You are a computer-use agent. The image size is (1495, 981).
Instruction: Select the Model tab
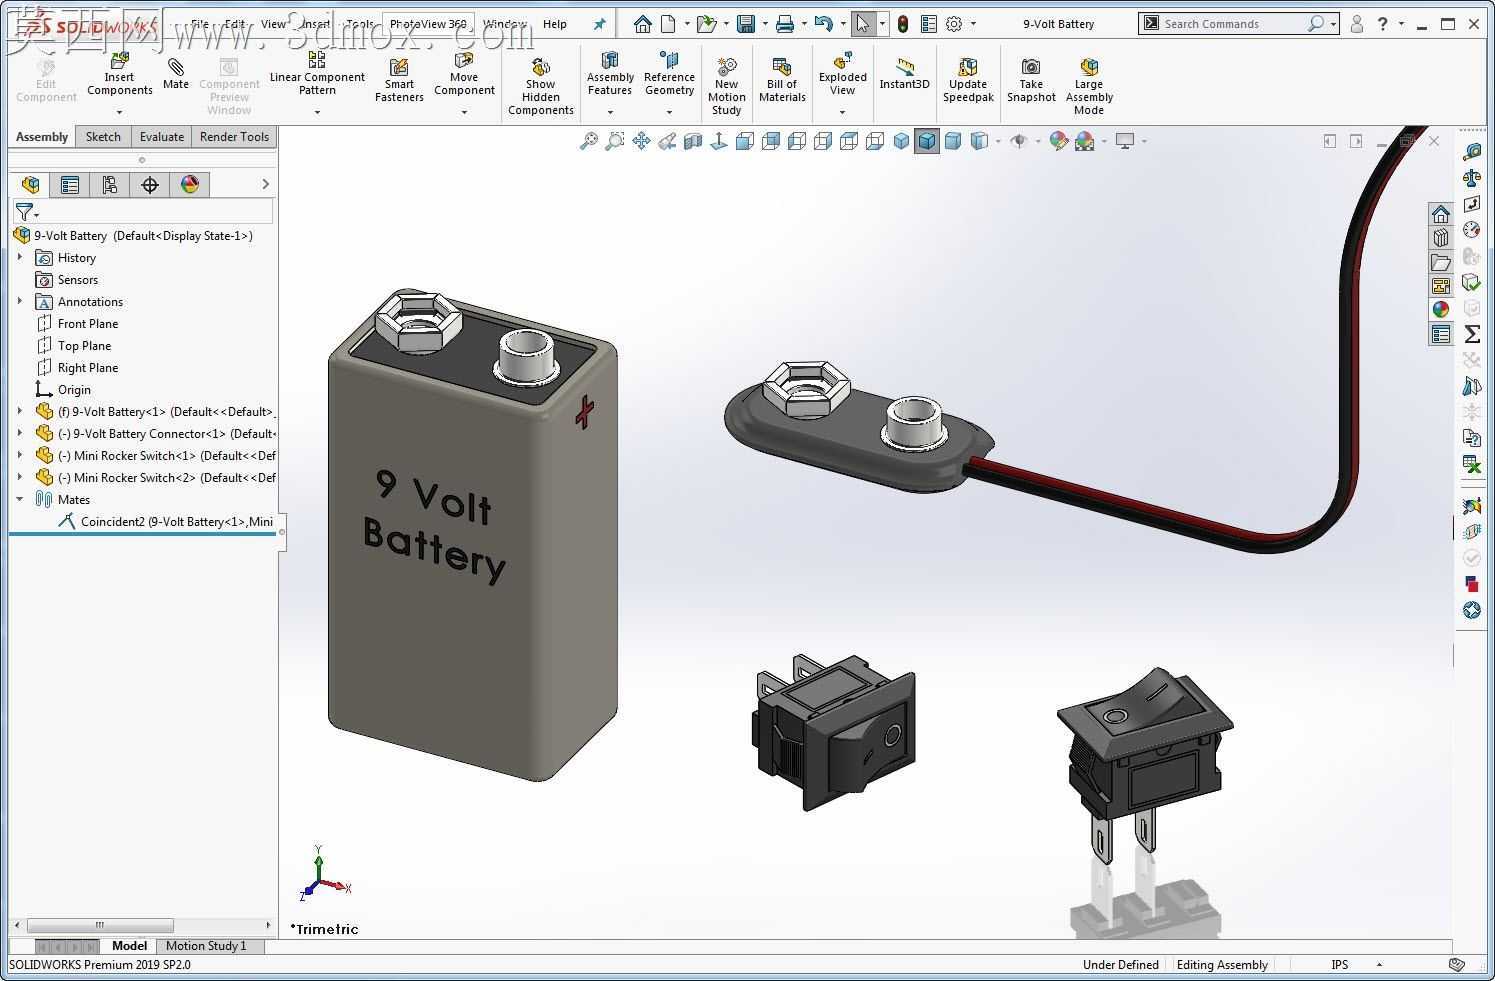coord(129,946)
